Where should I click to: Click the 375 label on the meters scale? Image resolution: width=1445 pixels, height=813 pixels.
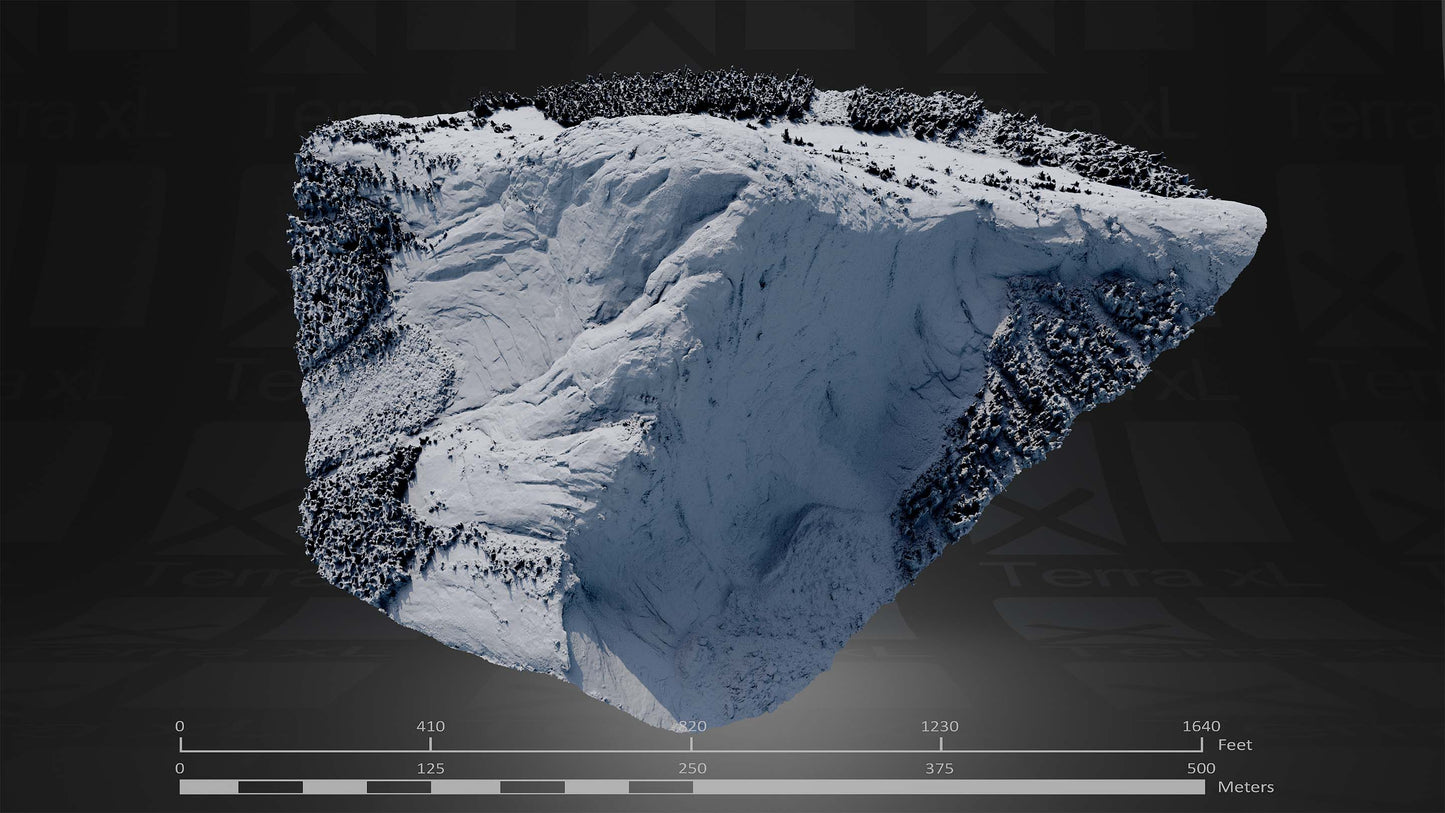940,769
